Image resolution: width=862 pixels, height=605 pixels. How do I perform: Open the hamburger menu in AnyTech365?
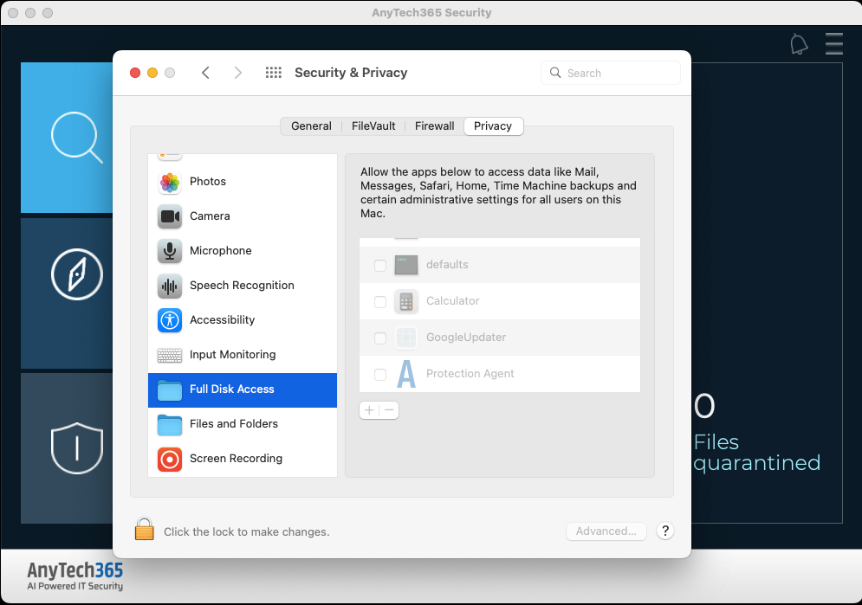834,44
